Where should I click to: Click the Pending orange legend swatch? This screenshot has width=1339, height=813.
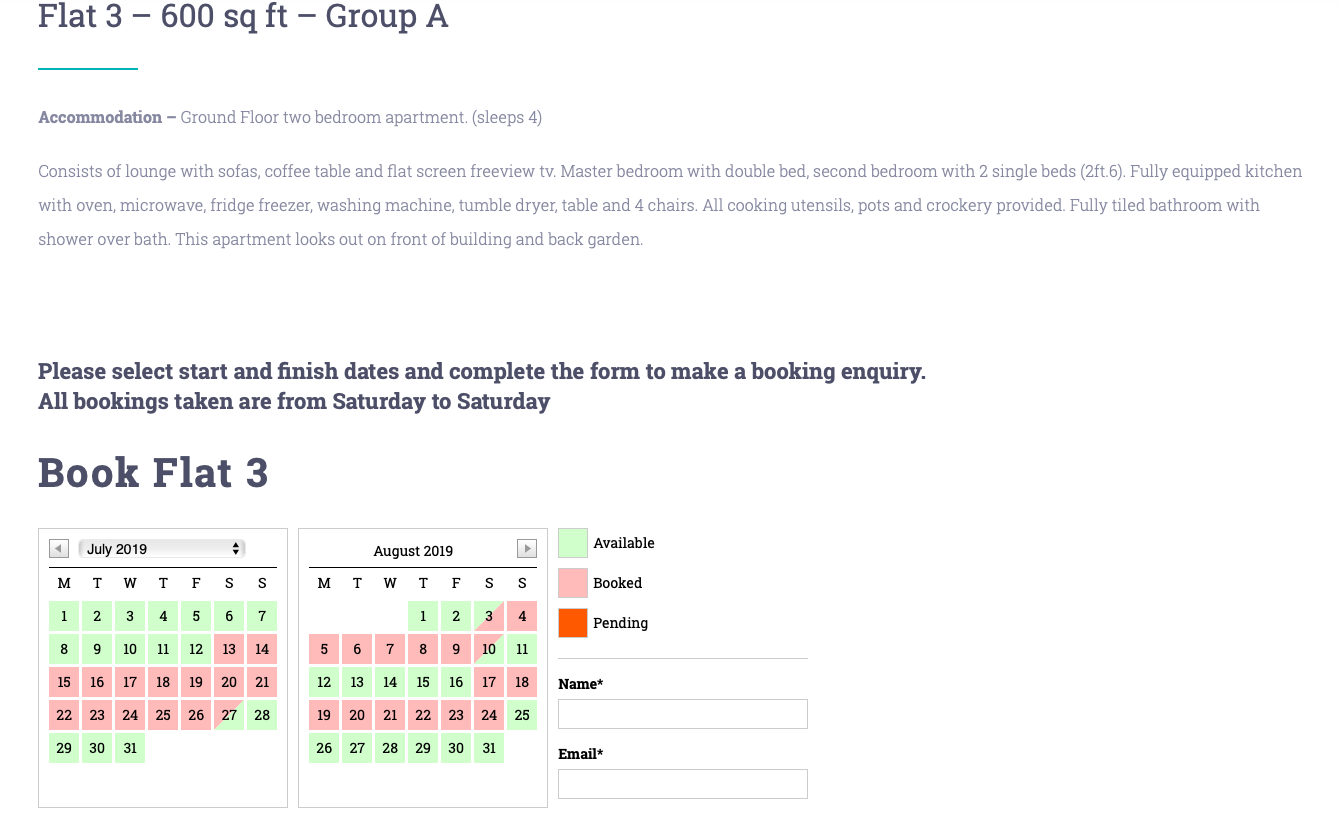[573, 623]
